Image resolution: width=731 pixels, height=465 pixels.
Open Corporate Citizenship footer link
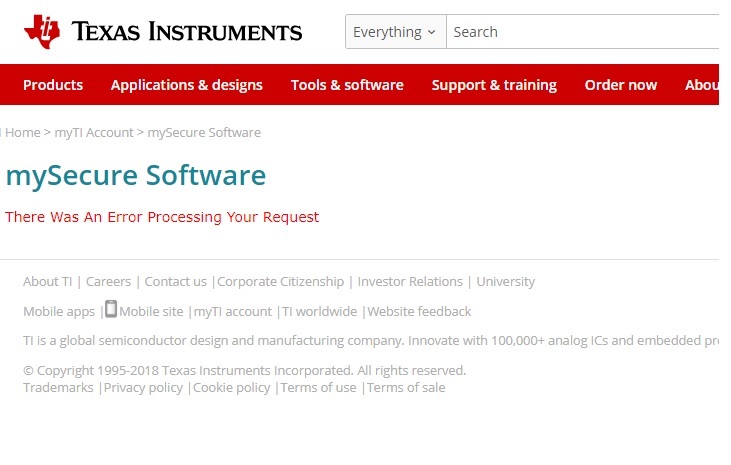point(281,282)
